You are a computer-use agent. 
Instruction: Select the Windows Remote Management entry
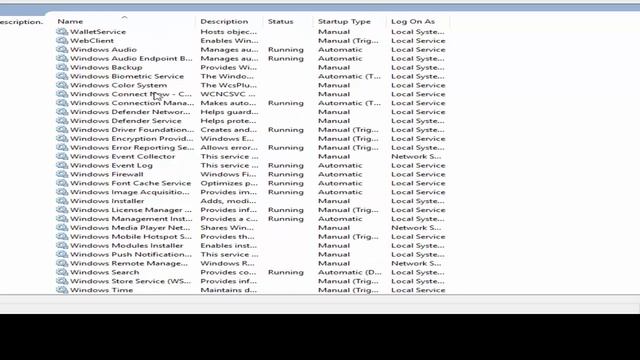pyautogui.click(x=129, y=263)
